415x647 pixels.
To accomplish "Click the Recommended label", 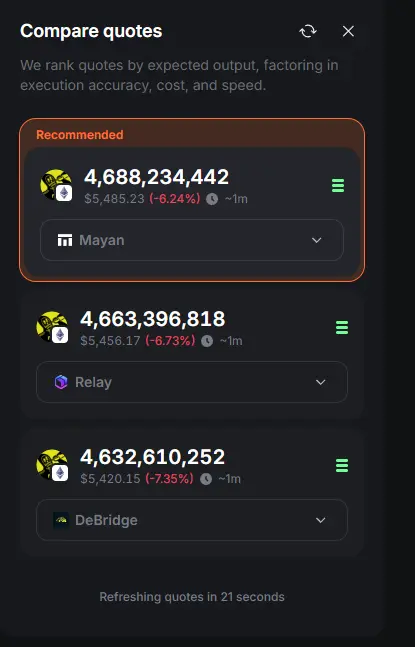I will 80,135.
